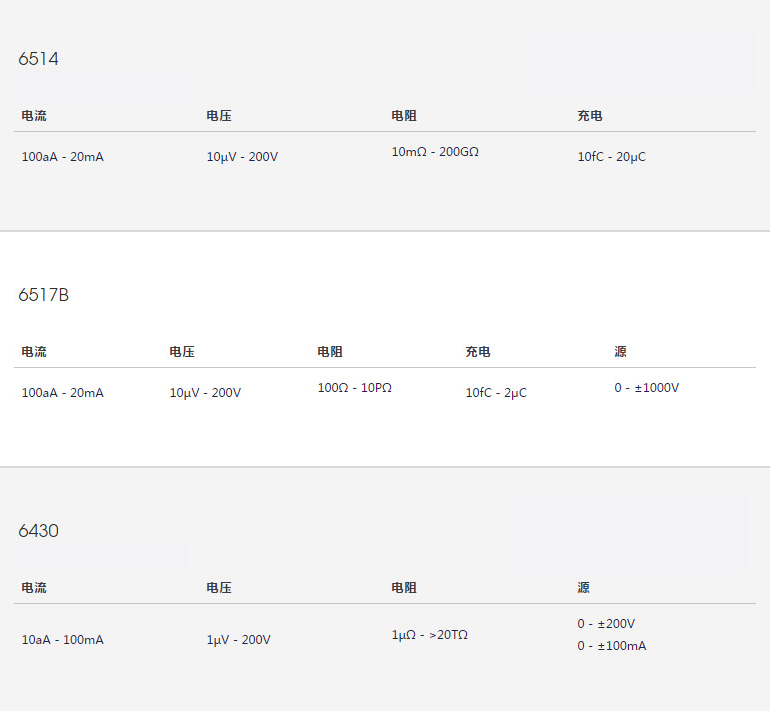Viewport: 770px width, 711px height.
Task: Select the 6514 voltage value 10µV - 200V
Action: point(242,157)
